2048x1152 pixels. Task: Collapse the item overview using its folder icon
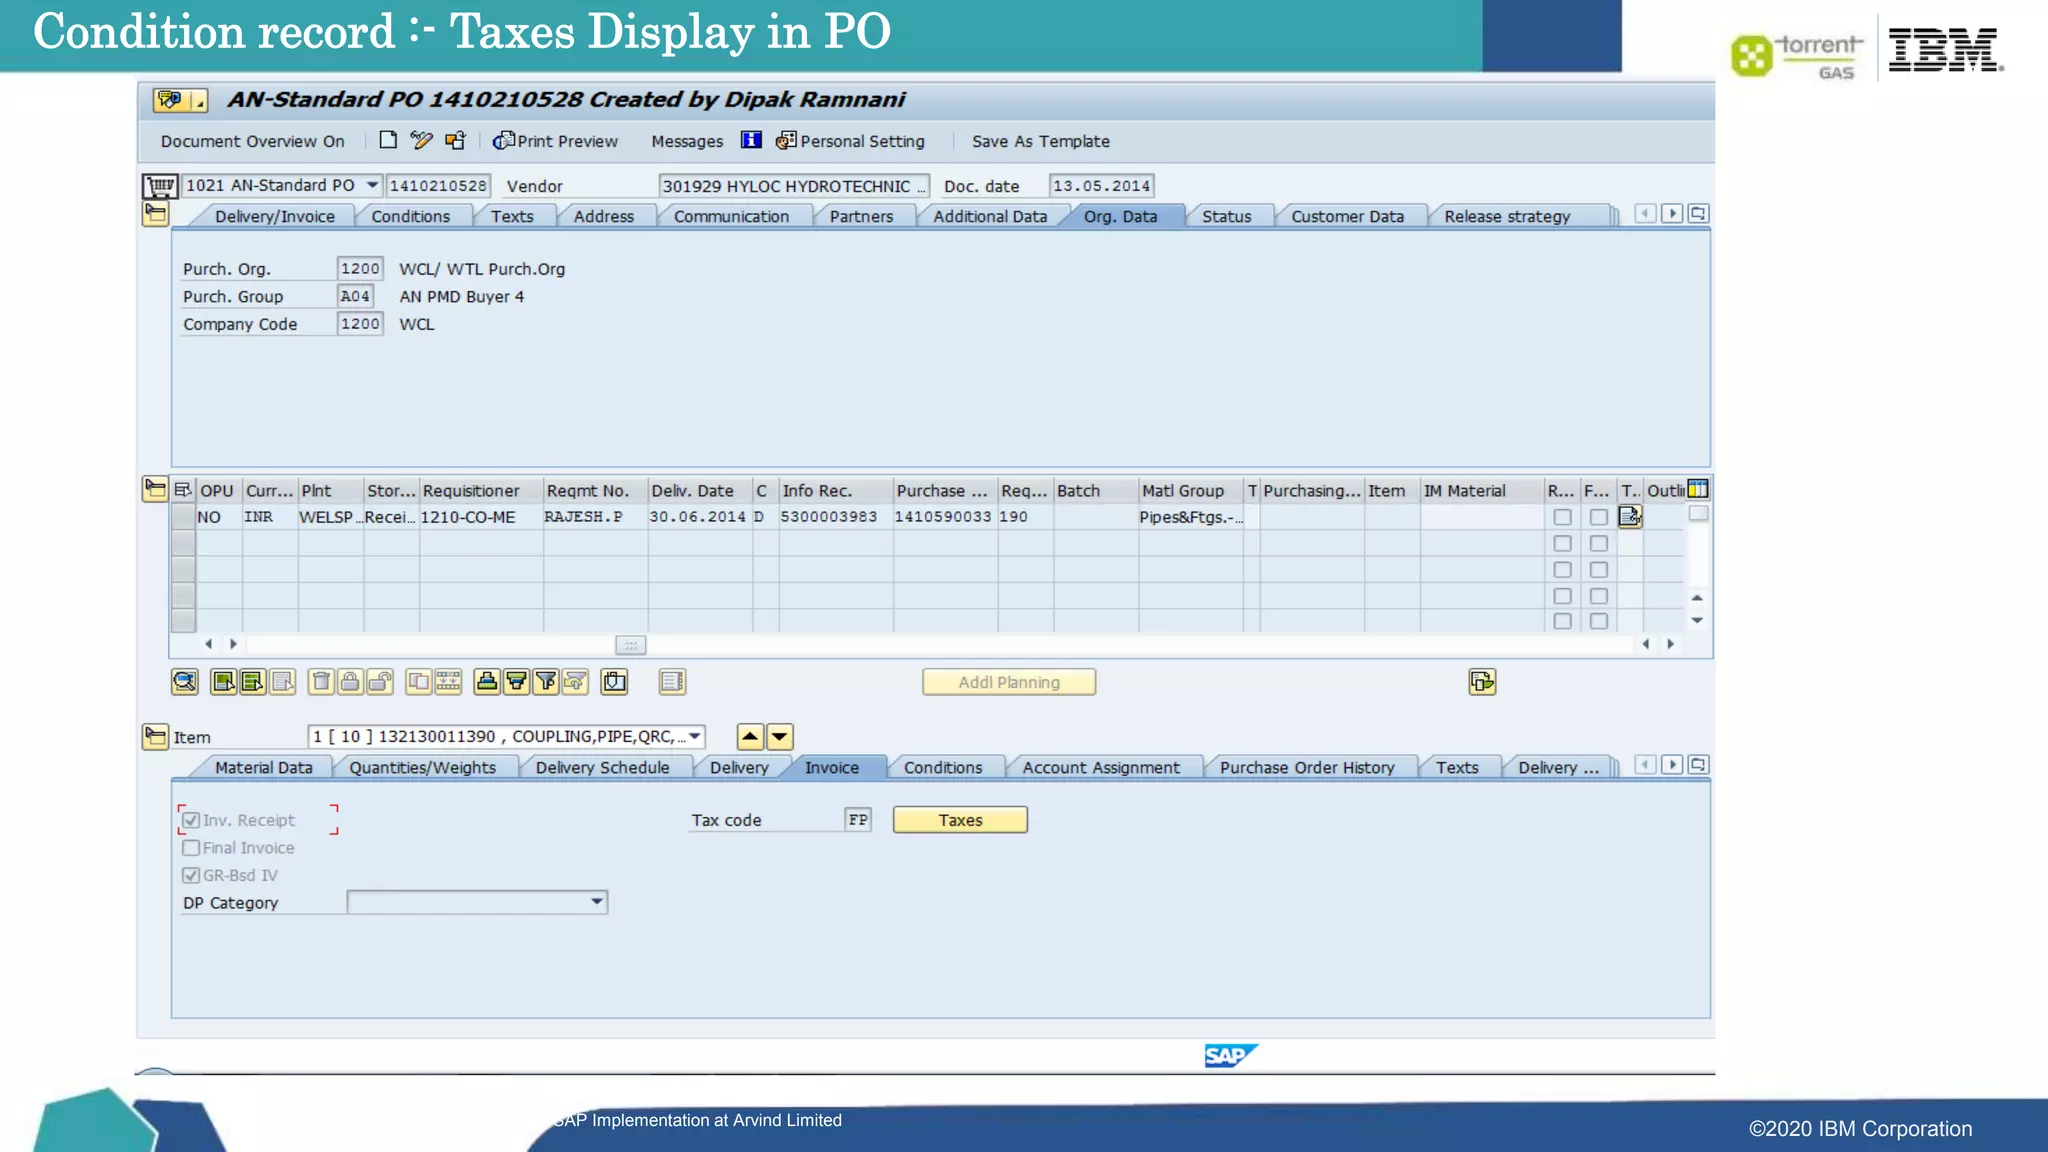(155, 489)
